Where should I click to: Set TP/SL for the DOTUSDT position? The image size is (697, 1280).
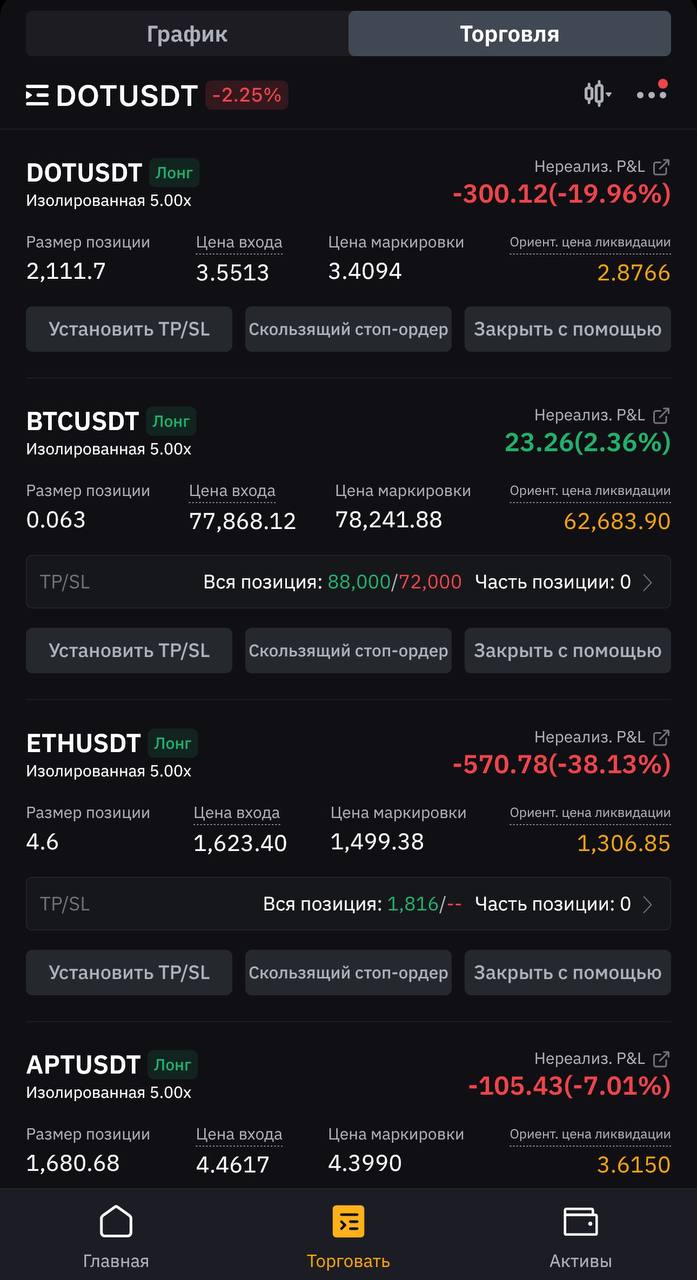[x=129, y=329]
